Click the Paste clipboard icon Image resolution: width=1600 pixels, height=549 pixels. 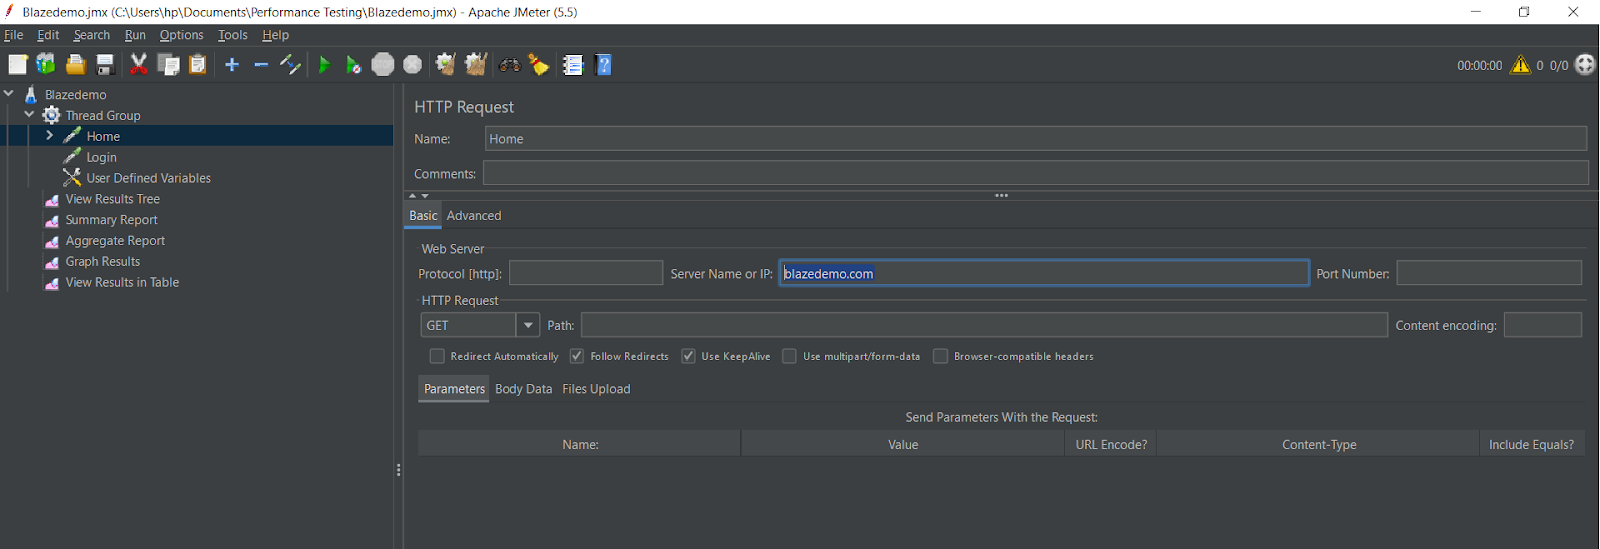(x=198, y=65)
